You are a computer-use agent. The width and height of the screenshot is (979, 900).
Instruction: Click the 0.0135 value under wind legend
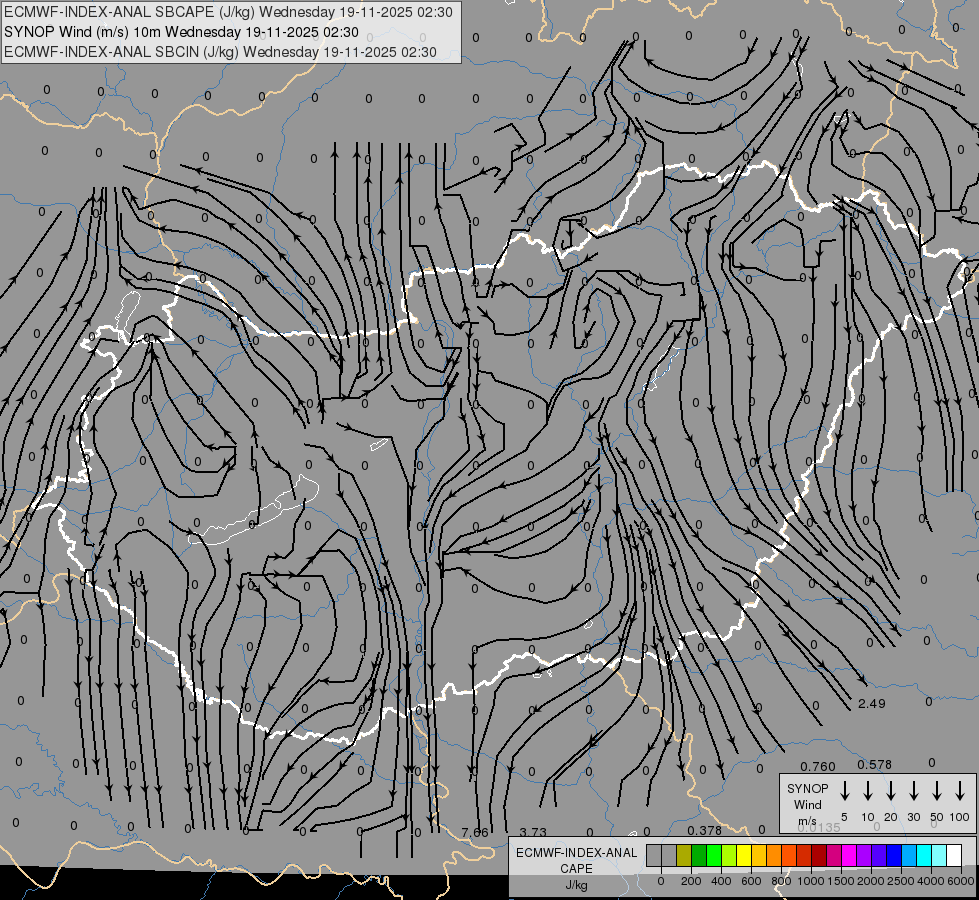[x=819, y=827]
